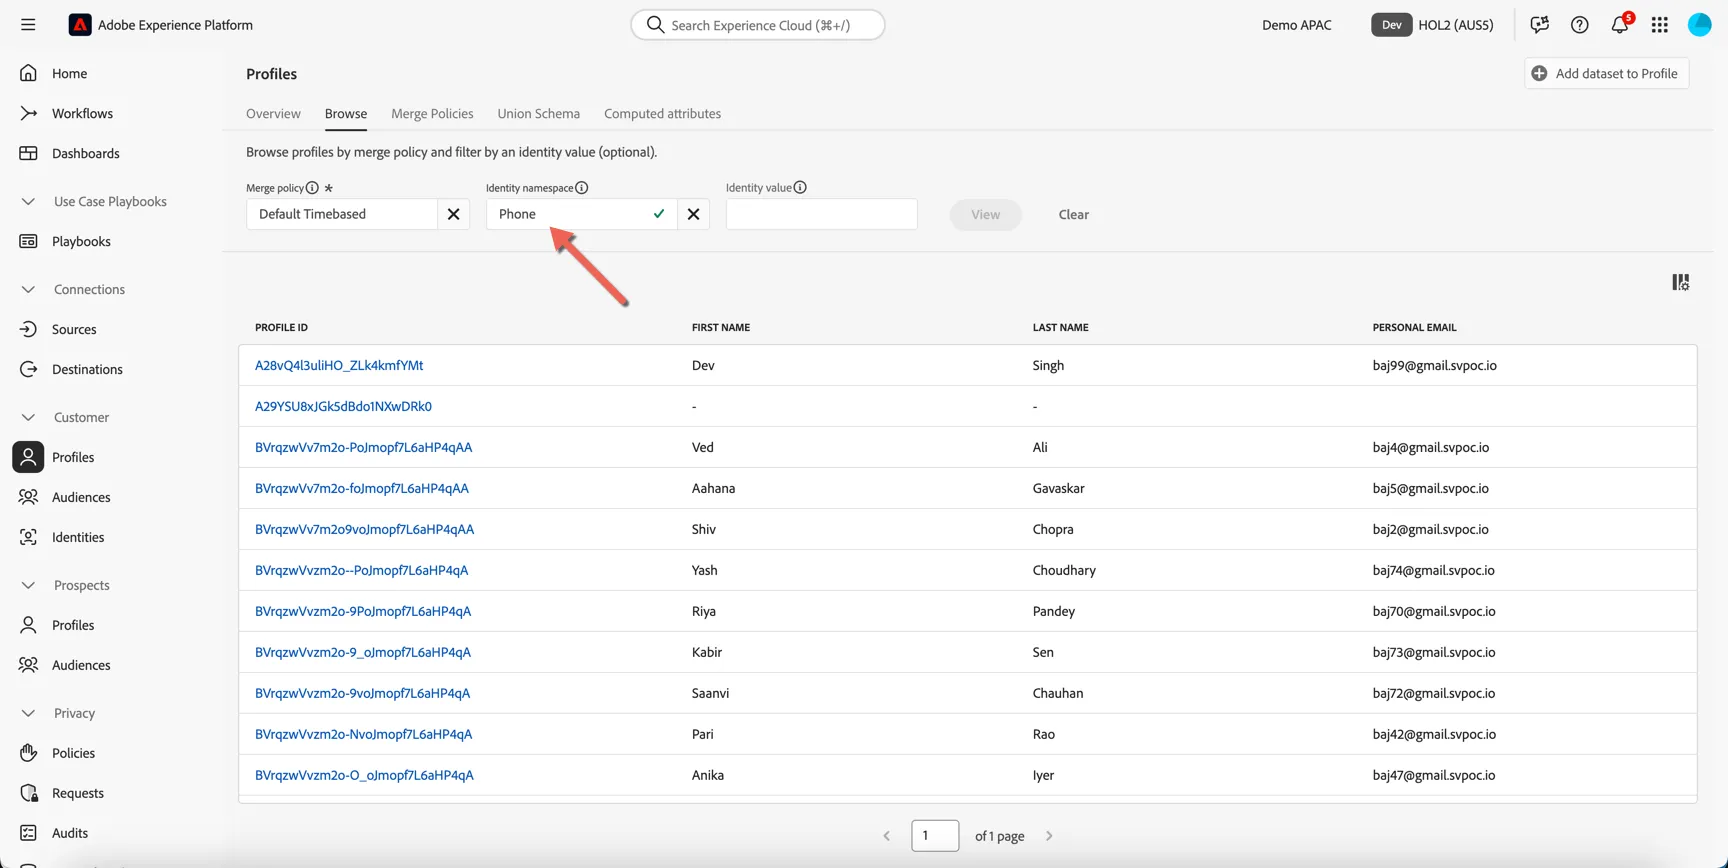Open the Merge policy dropdown
This screenshot has height=868, width=1728.
tap(342, 214)
